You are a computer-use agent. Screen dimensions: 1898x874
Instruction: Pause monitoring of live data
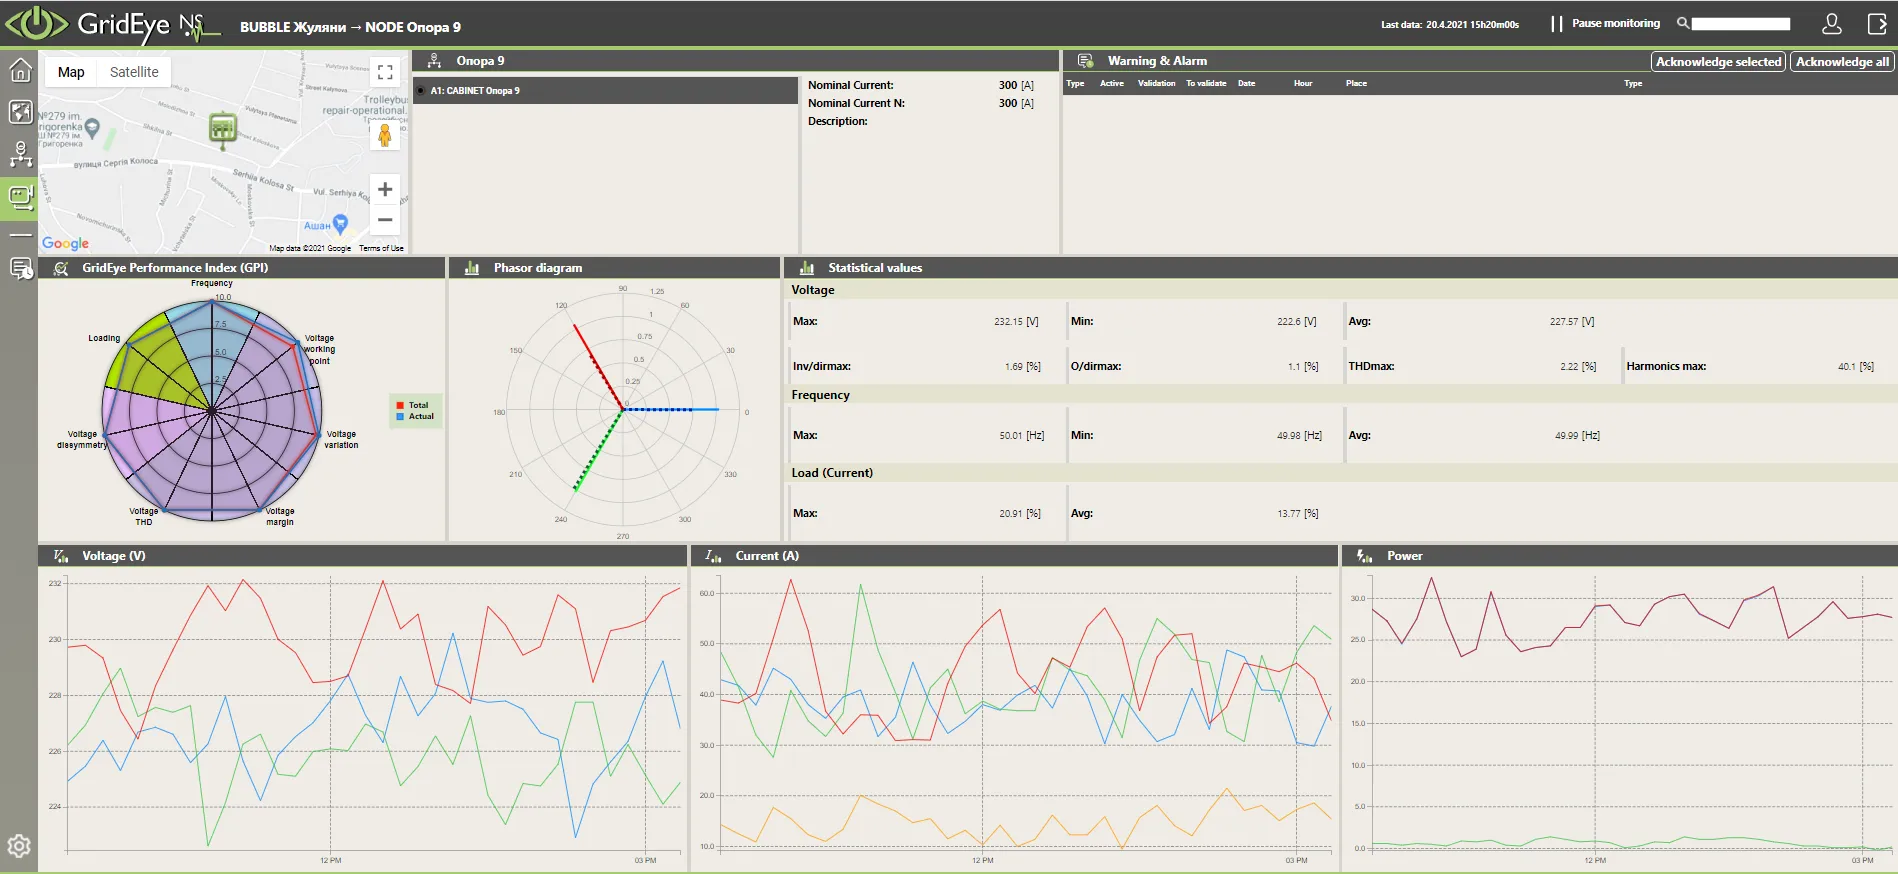tap(1606, 24)
